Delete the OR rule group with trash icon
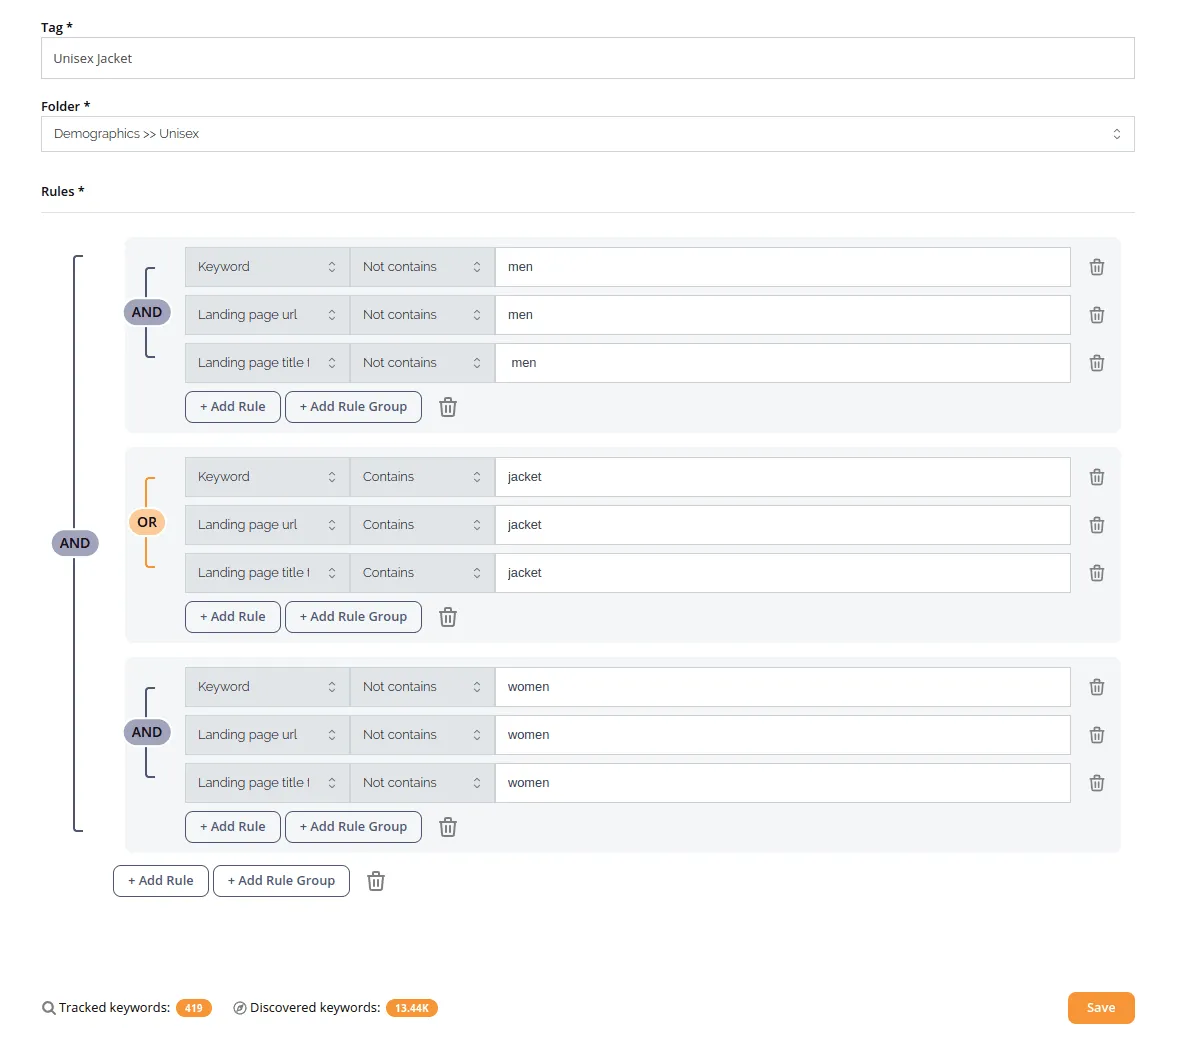This screenshot has height=1039, width=1184. (448, 617)
